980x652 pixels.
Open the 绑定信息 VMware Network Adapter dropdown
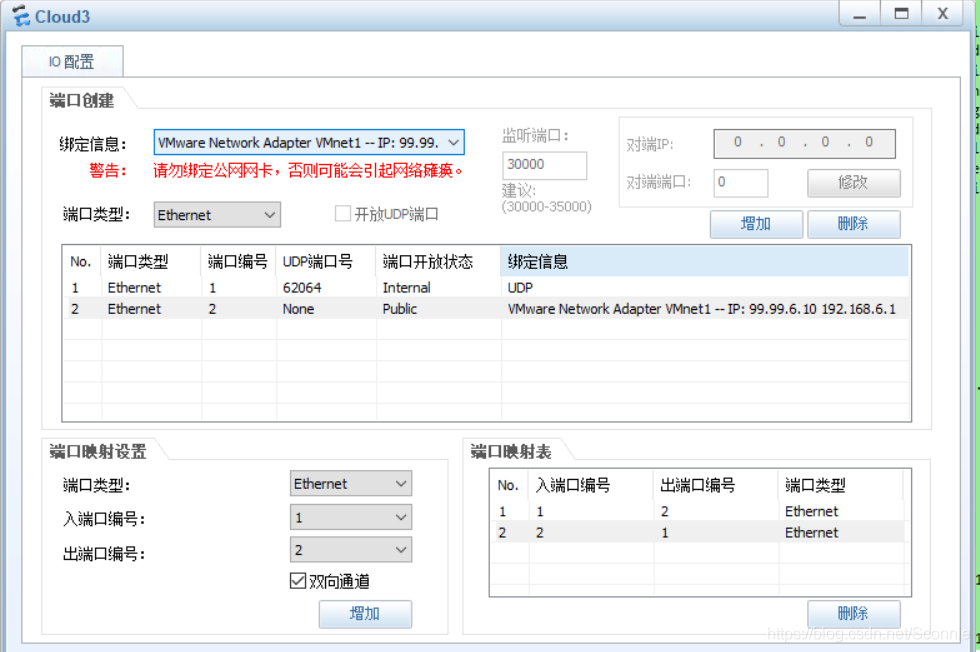(309, 143)
